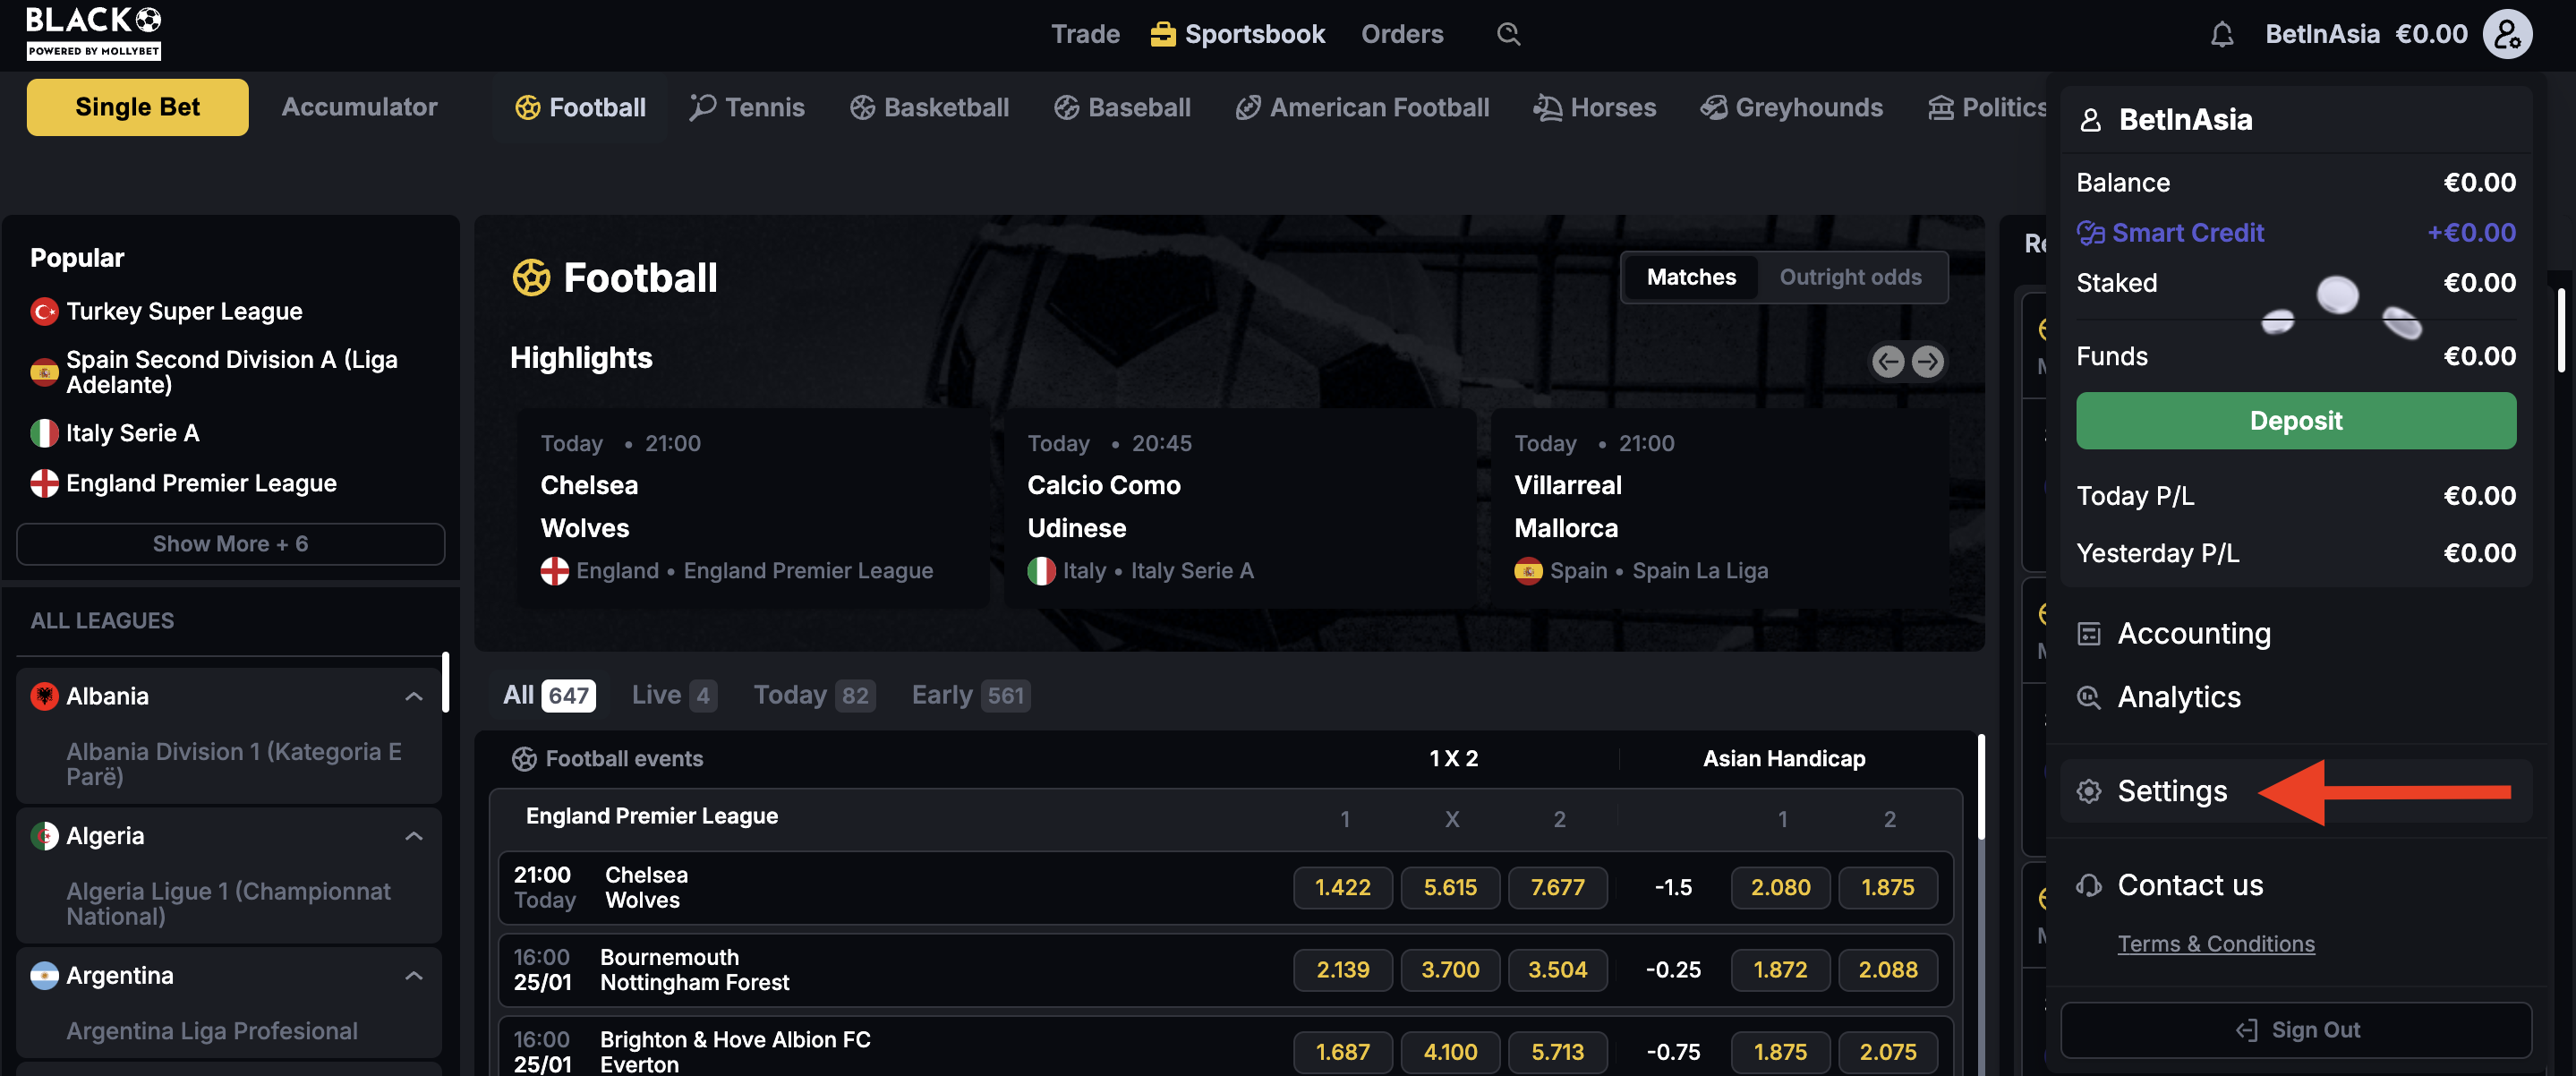Select the Tennis sport icon tab
This screenshot has width=2576, height=1076.
[x=746, y=107]
